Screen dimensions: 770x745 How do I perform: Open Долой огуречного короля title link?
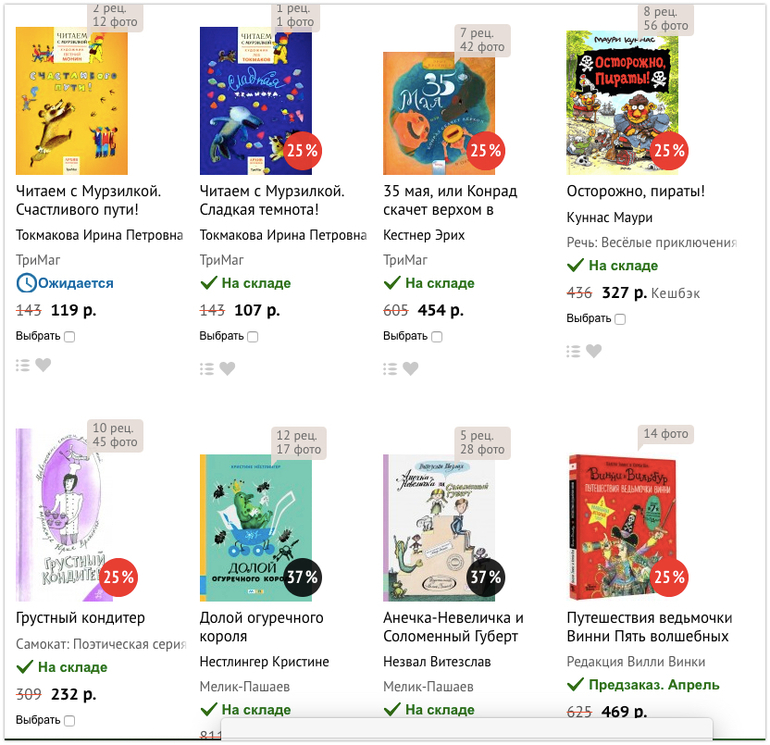click(261, 627)
